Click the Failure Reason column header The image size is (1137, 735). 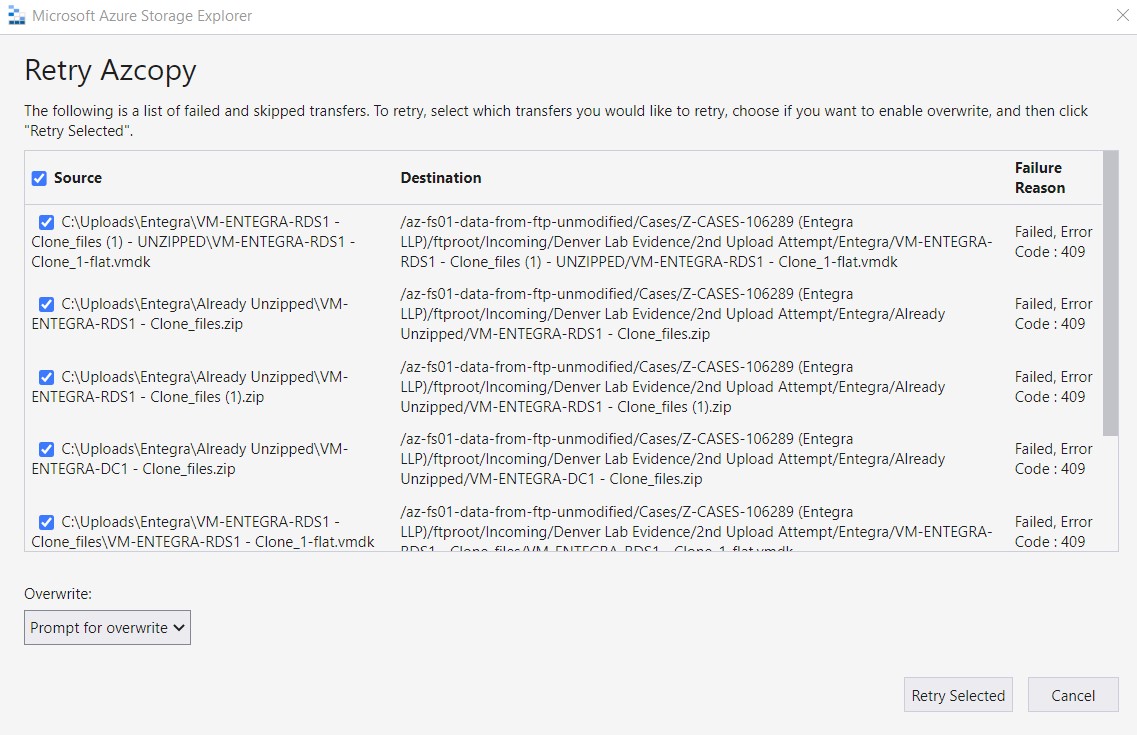pyautogui.click(x=1040, y=178)
